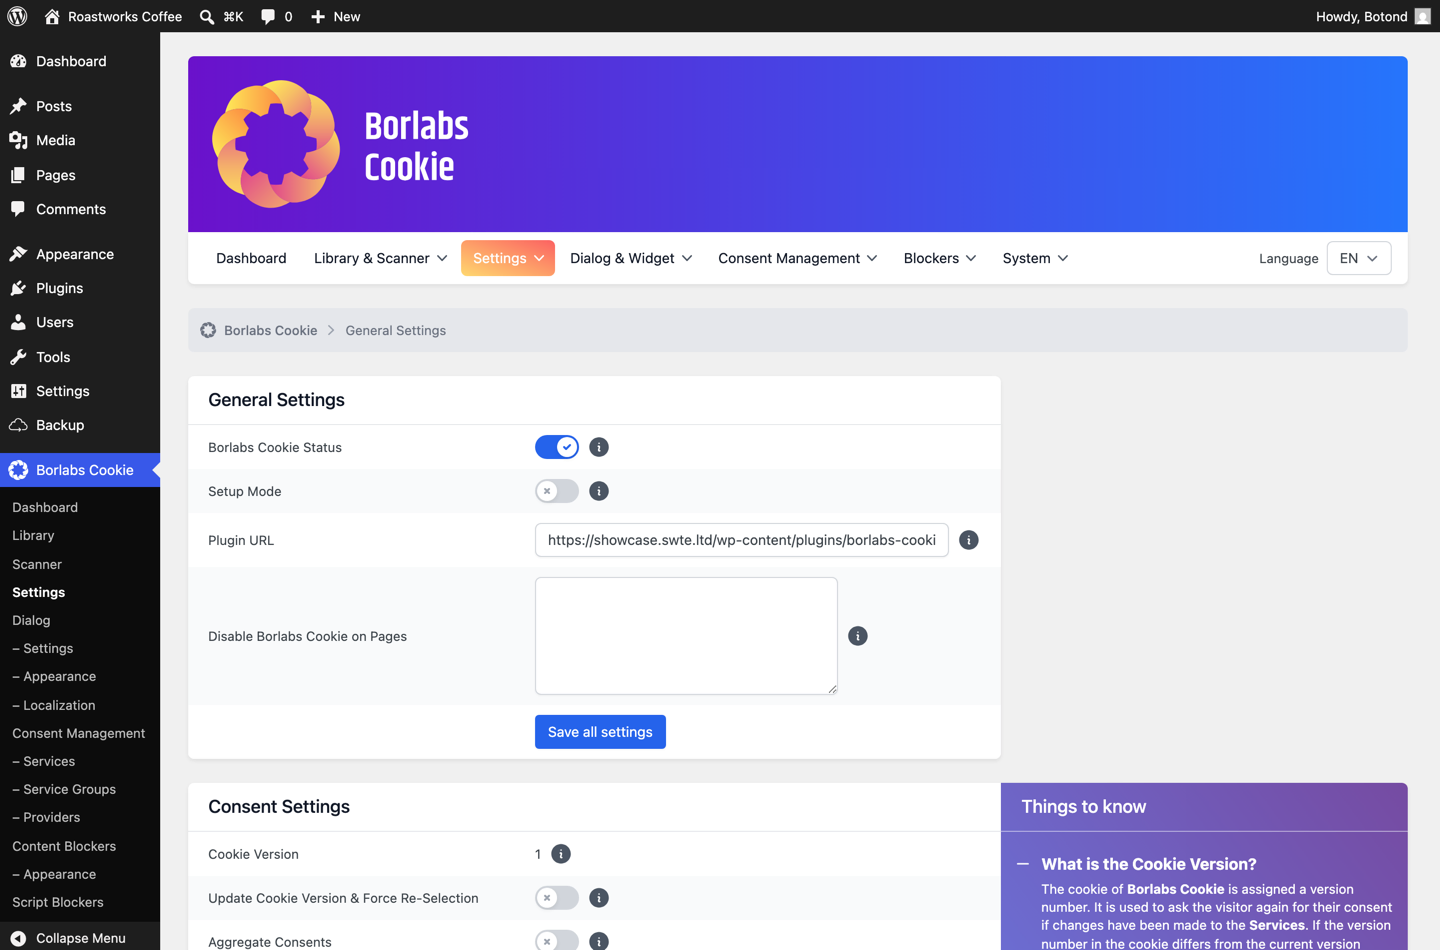Screen dimensions: 1440x950
Task: Click the Cookie Version value 1
Action: pyautogui.click(x=538, y=854)
